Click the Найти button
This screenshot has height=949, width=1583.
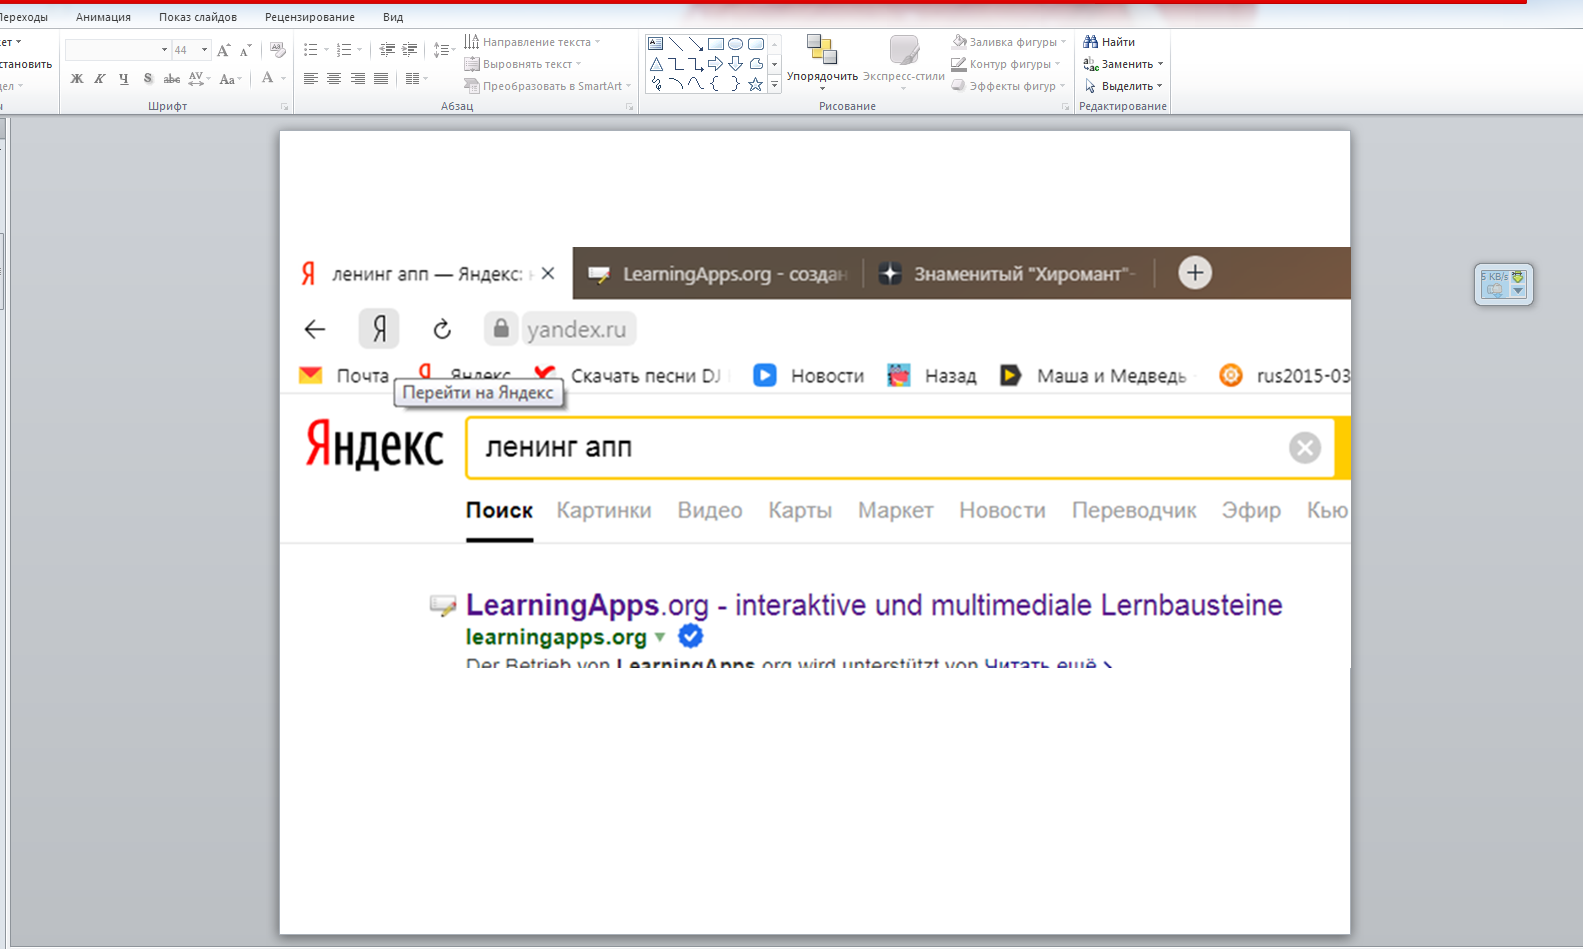[x=1110, y=42]
